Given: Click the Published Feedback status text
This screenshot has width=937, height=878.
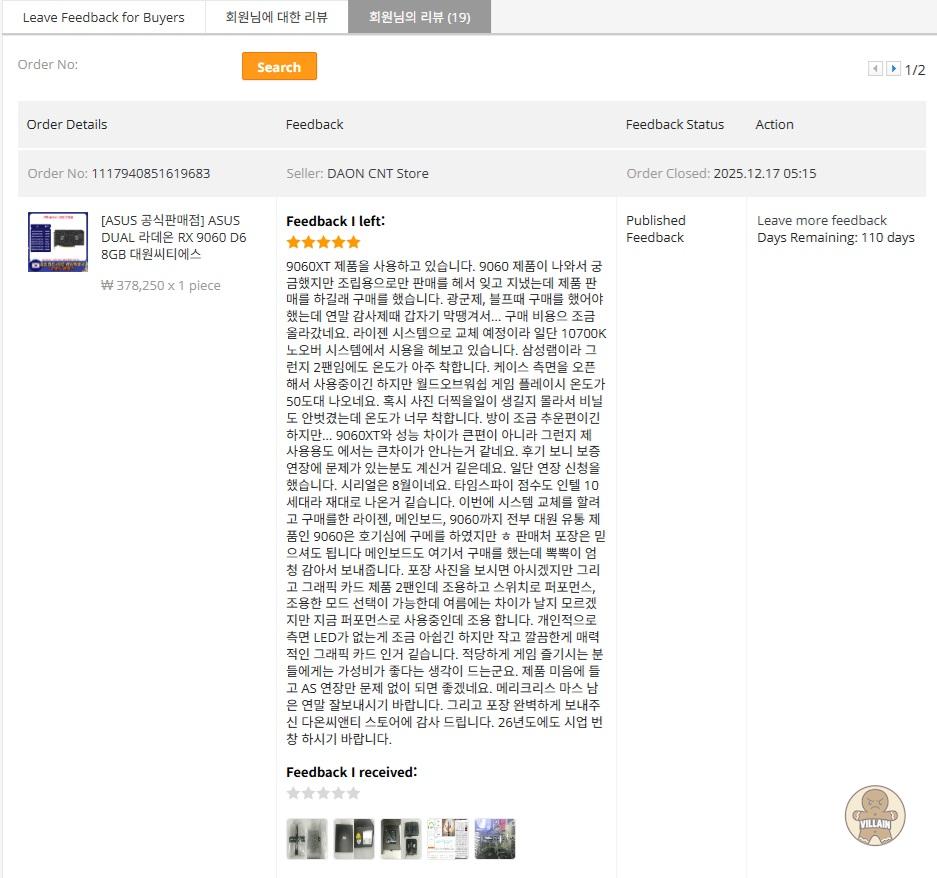Looking at the screenshot, I should click(655, 229).
